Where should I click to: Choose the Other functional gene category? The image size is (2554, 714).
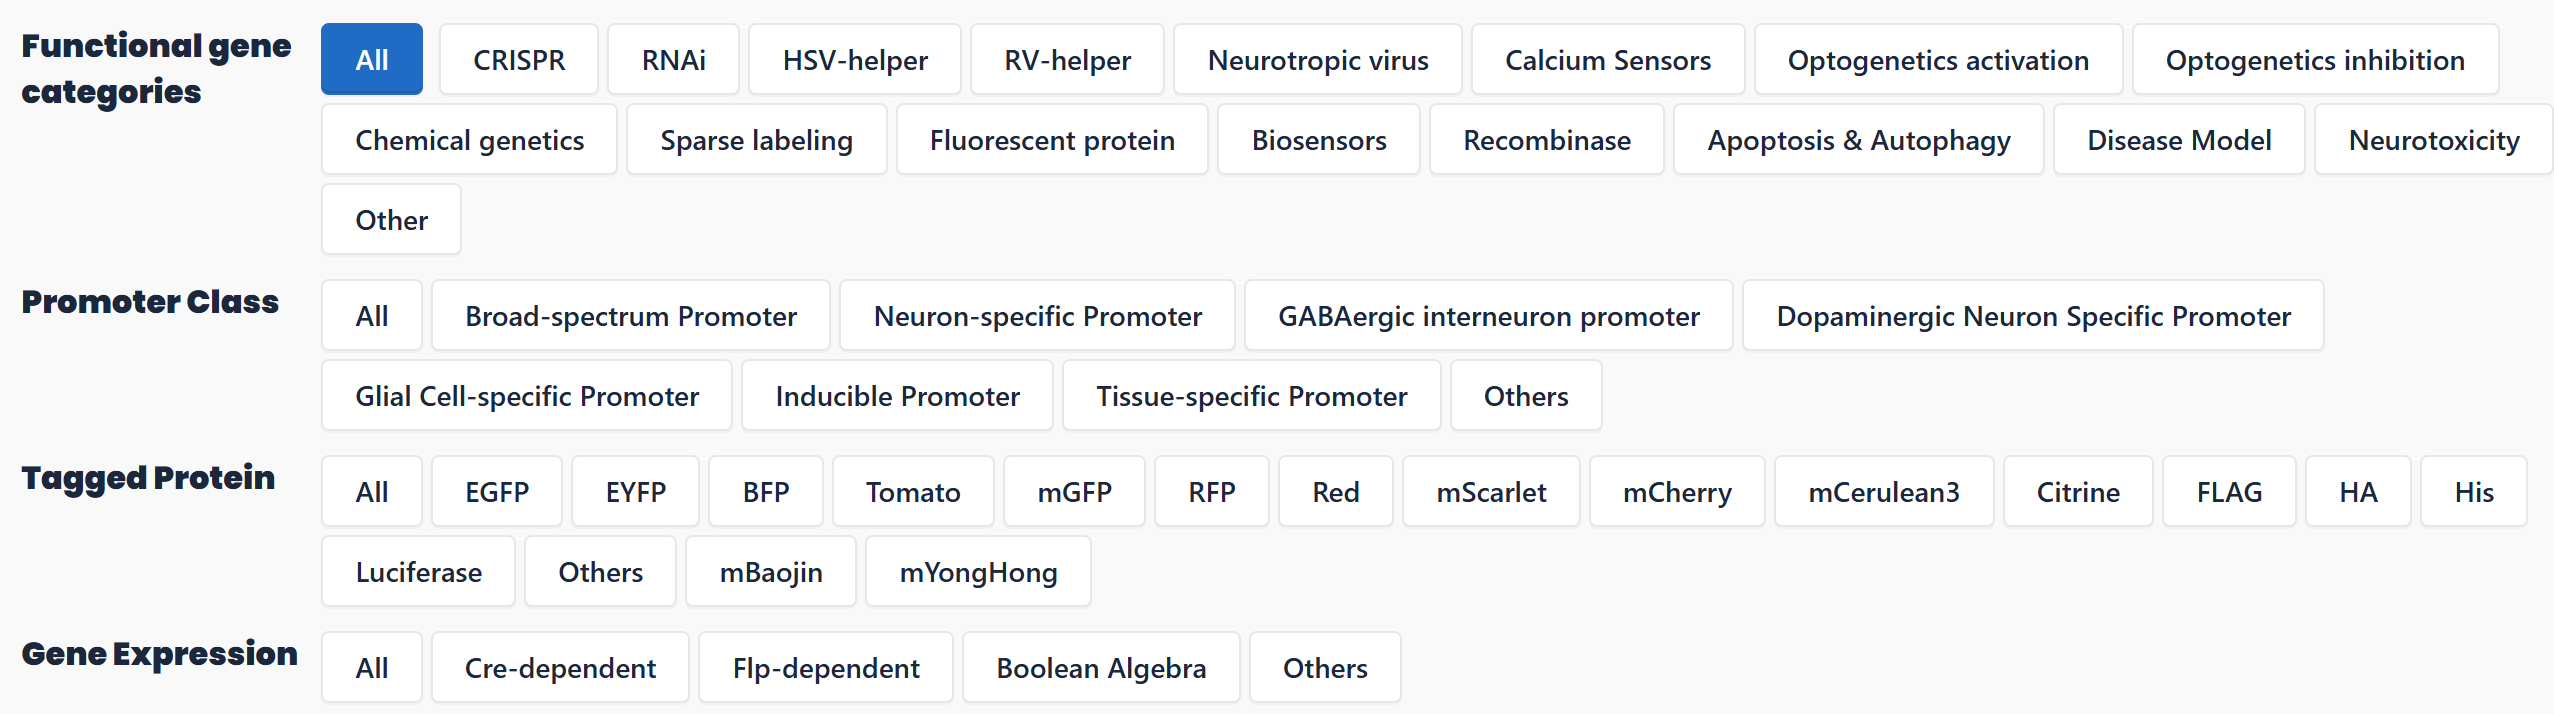pos(391,220)
